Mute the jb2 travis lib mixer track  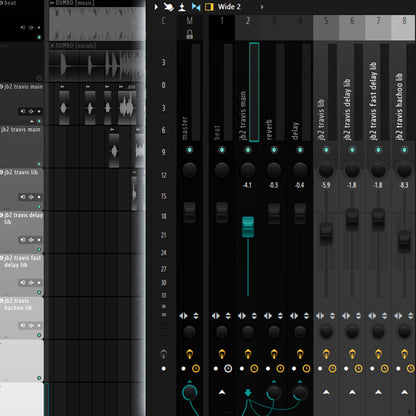[x=326, y=150]
